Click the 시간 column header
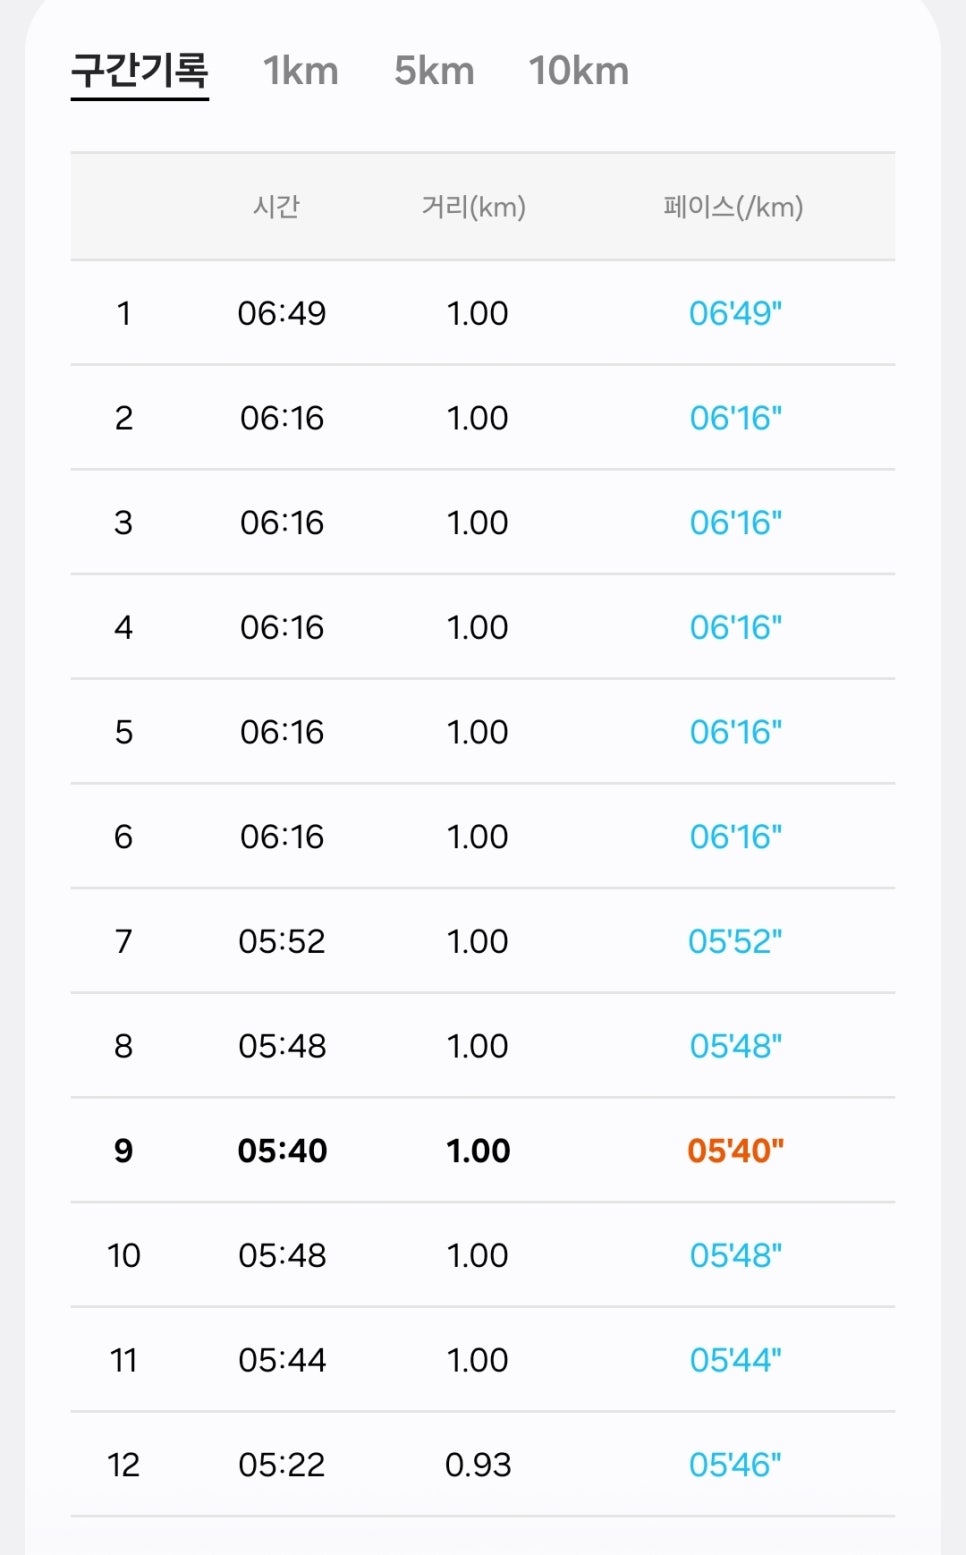 (277, 207)
